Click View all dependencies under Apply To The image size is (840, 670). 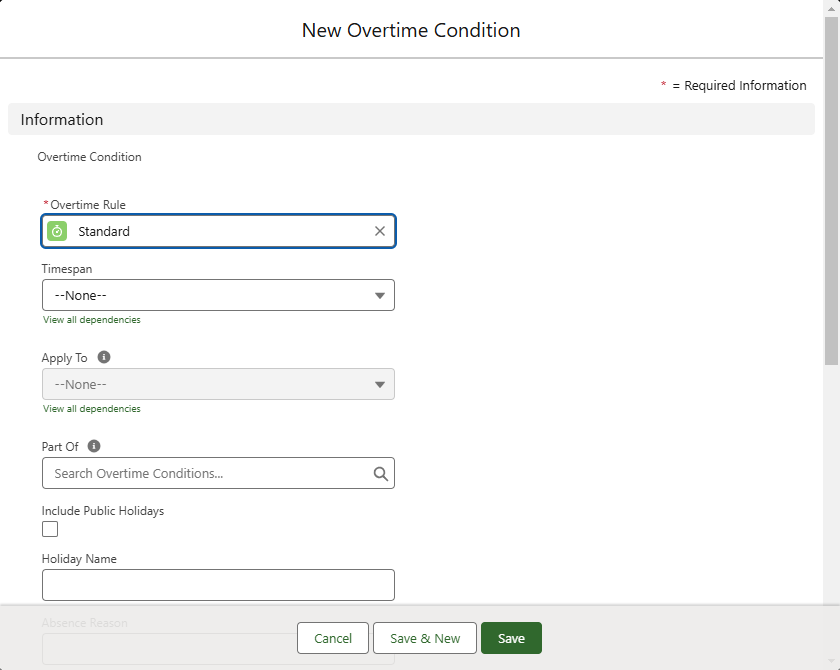[x=92, y=409]
